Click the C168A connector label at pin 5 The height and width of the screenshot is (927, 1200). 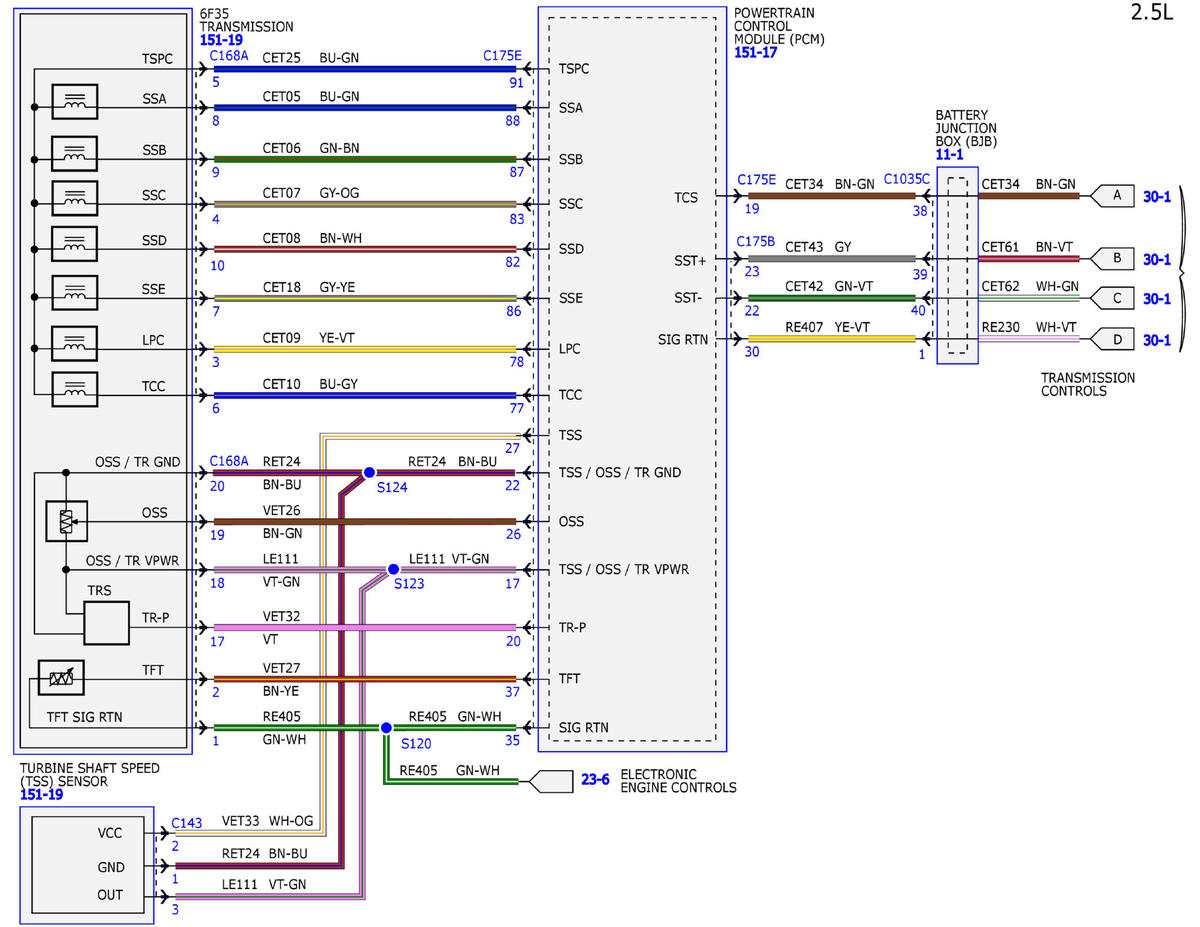[x=229, y=56]
